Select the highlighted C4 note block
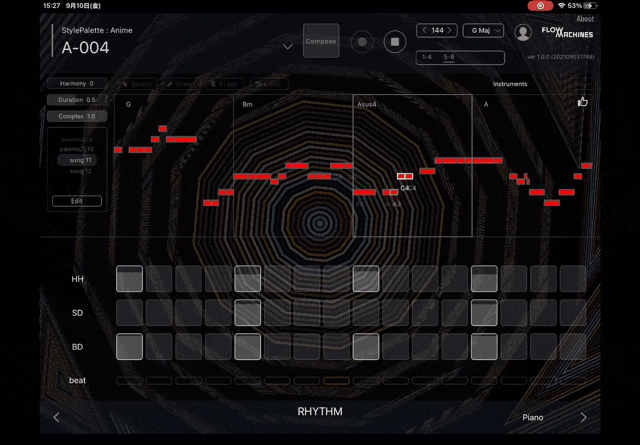640x445 pixels. coord(405,176)
